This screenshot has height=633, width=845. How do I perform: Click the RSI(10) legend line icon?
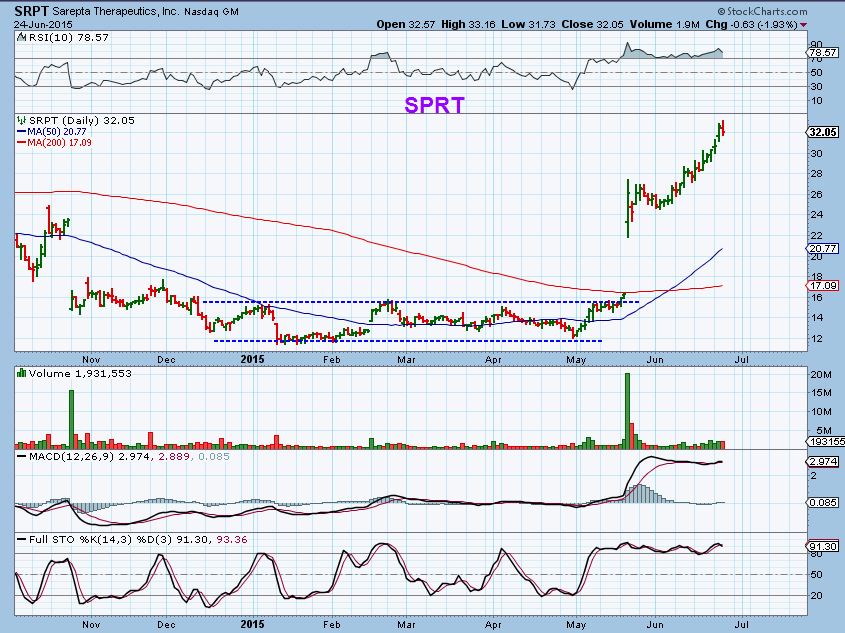20,38
